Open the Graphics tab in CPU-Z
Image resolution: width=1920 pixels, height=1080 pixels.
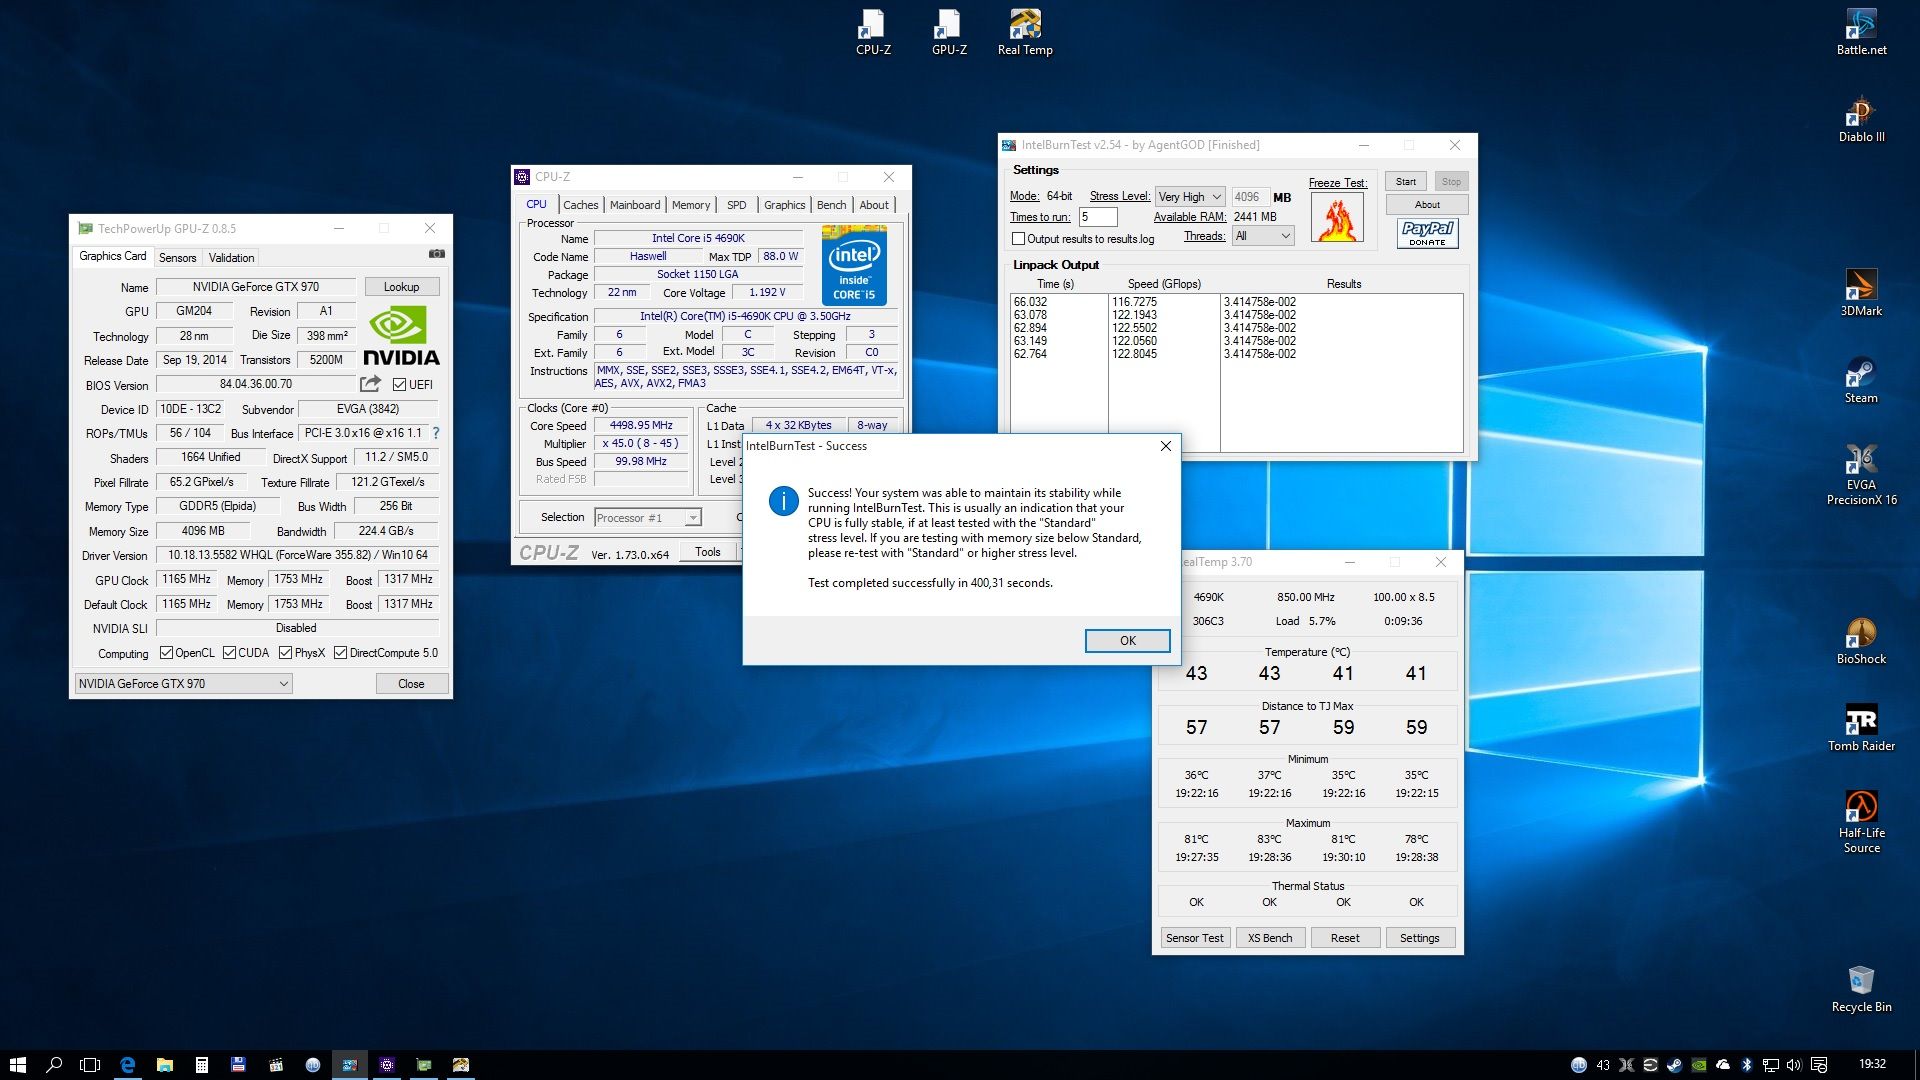784,205
